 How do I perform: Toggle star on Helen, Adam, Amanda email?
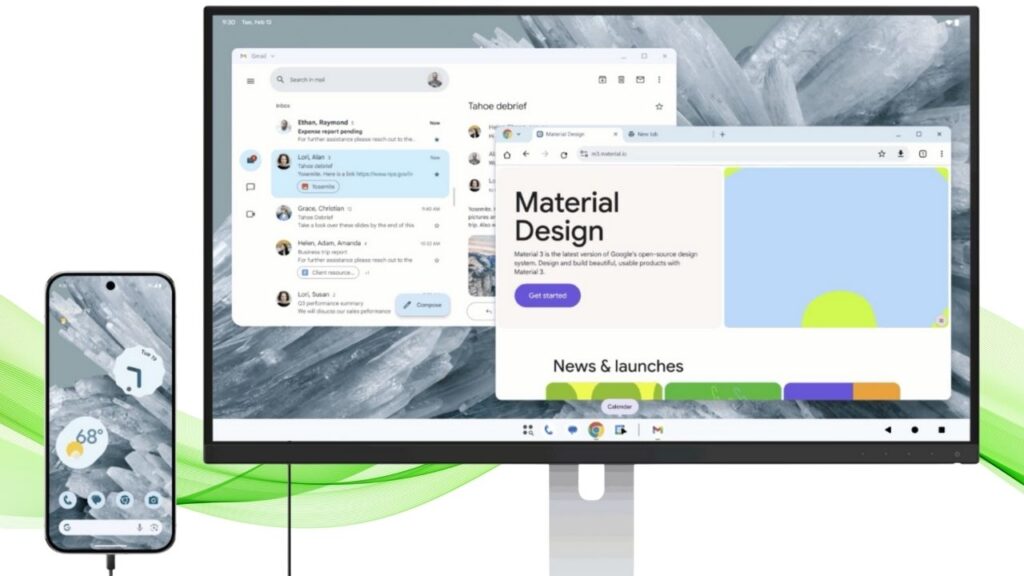[x=437, y=260]
